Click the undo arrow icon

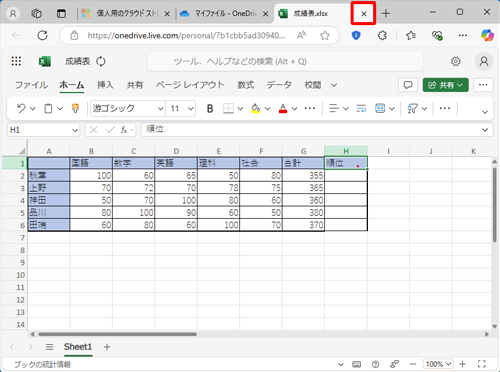click(21, 108)
